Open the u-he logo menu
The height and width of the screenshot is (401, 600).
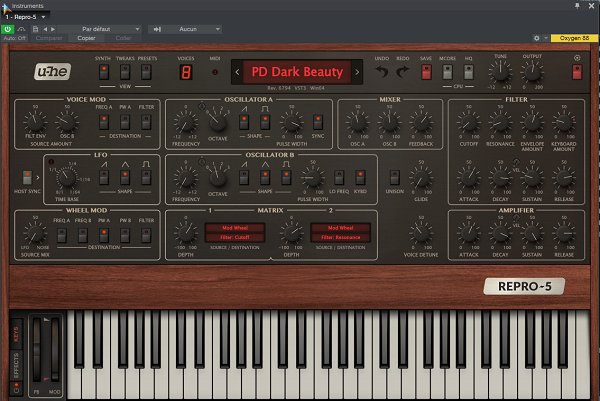point(52,71)
